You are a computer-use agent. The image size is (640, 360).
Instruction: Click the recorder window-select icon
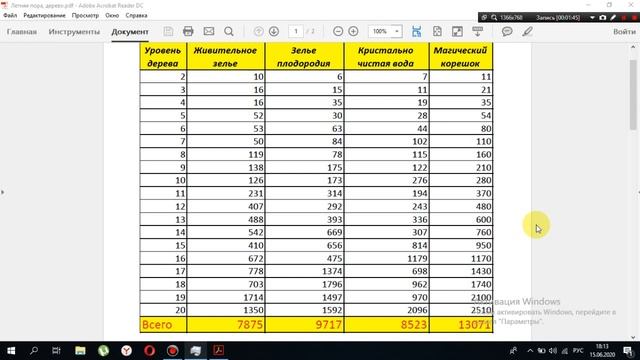click(484, 18)
